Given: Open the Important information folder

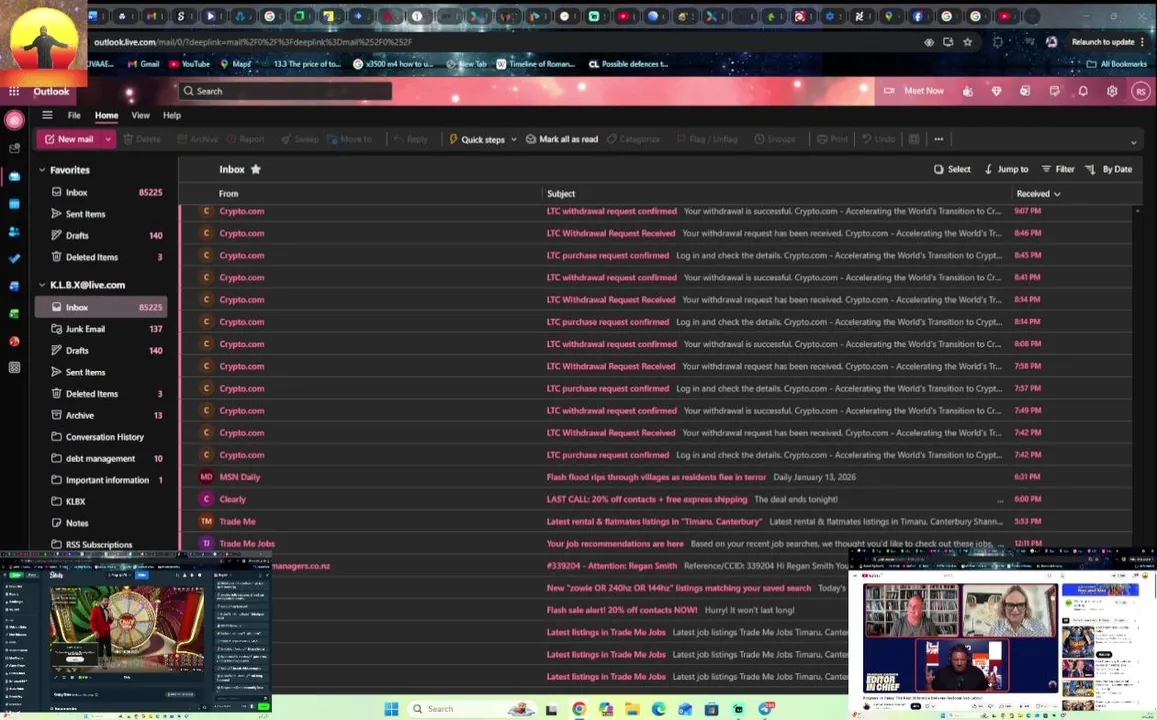Looking at the screenshot, I should pos(101,480).
